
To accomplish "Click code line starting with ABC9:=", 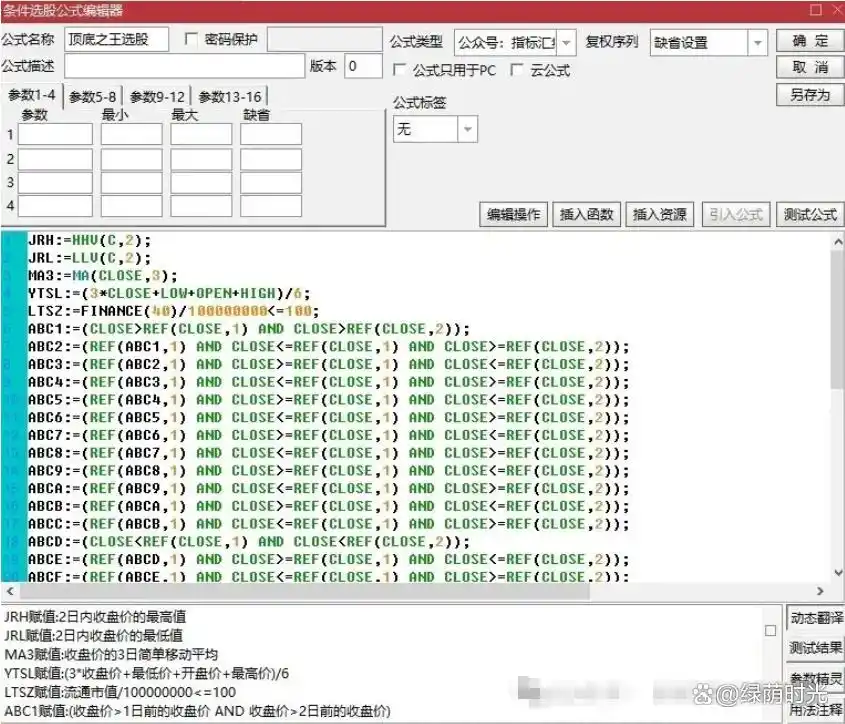I will point(329,471).
